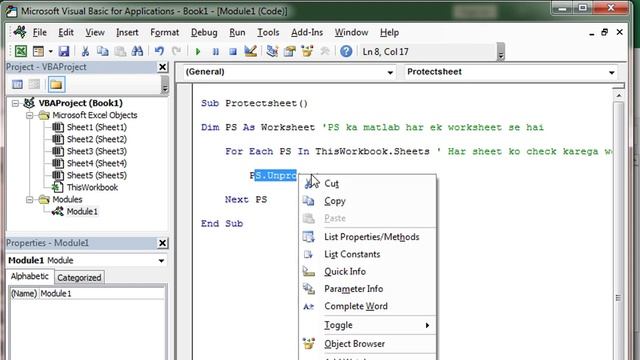The image size is (640, 360).
Task: Select Sheet4 (Sheet4) in project tree
Action: (x=96, y=163)
